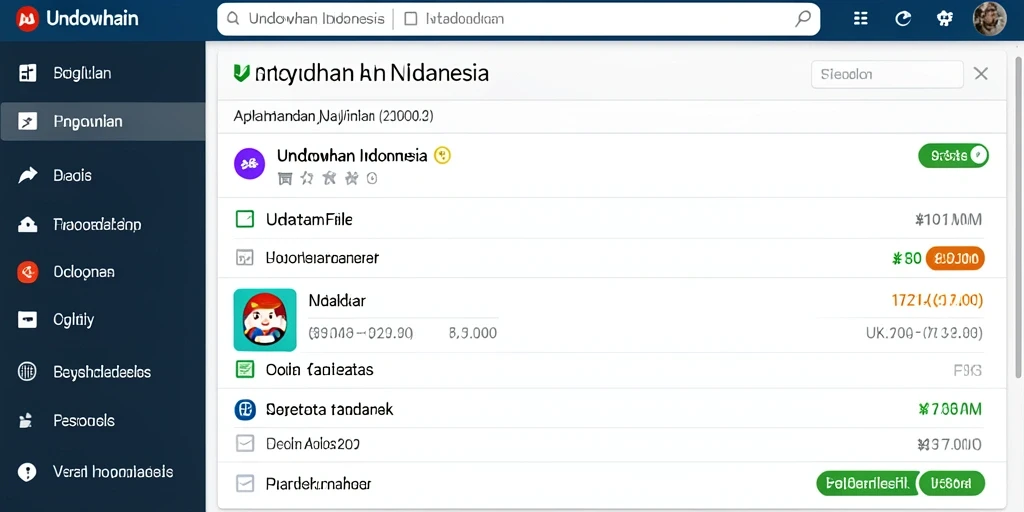1024x512 pixels.
Task: Click the envelope icon beside Deoln Aoles200
Action: click(x=244, y=445)
